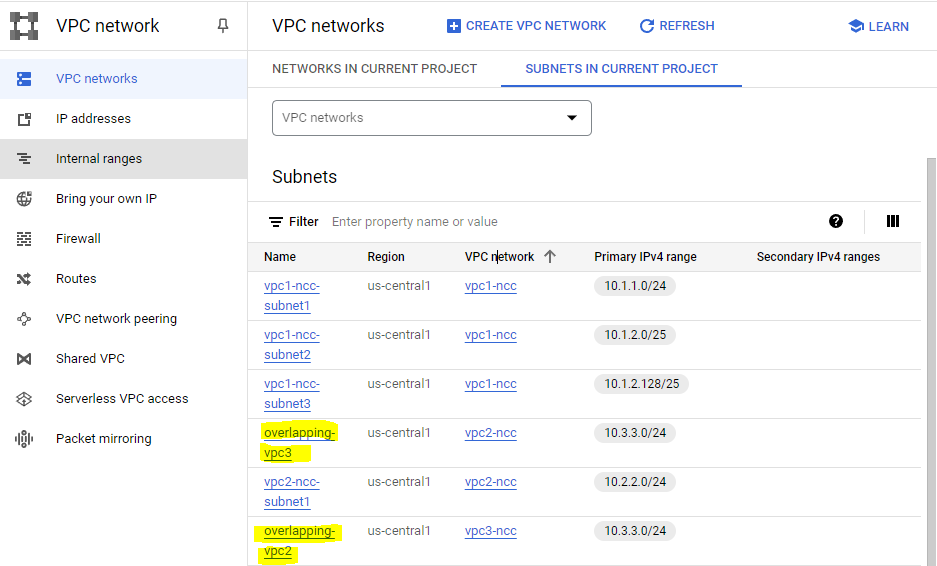
Task: Go to VPC networks in sidebar
Action: coord(123,79)
